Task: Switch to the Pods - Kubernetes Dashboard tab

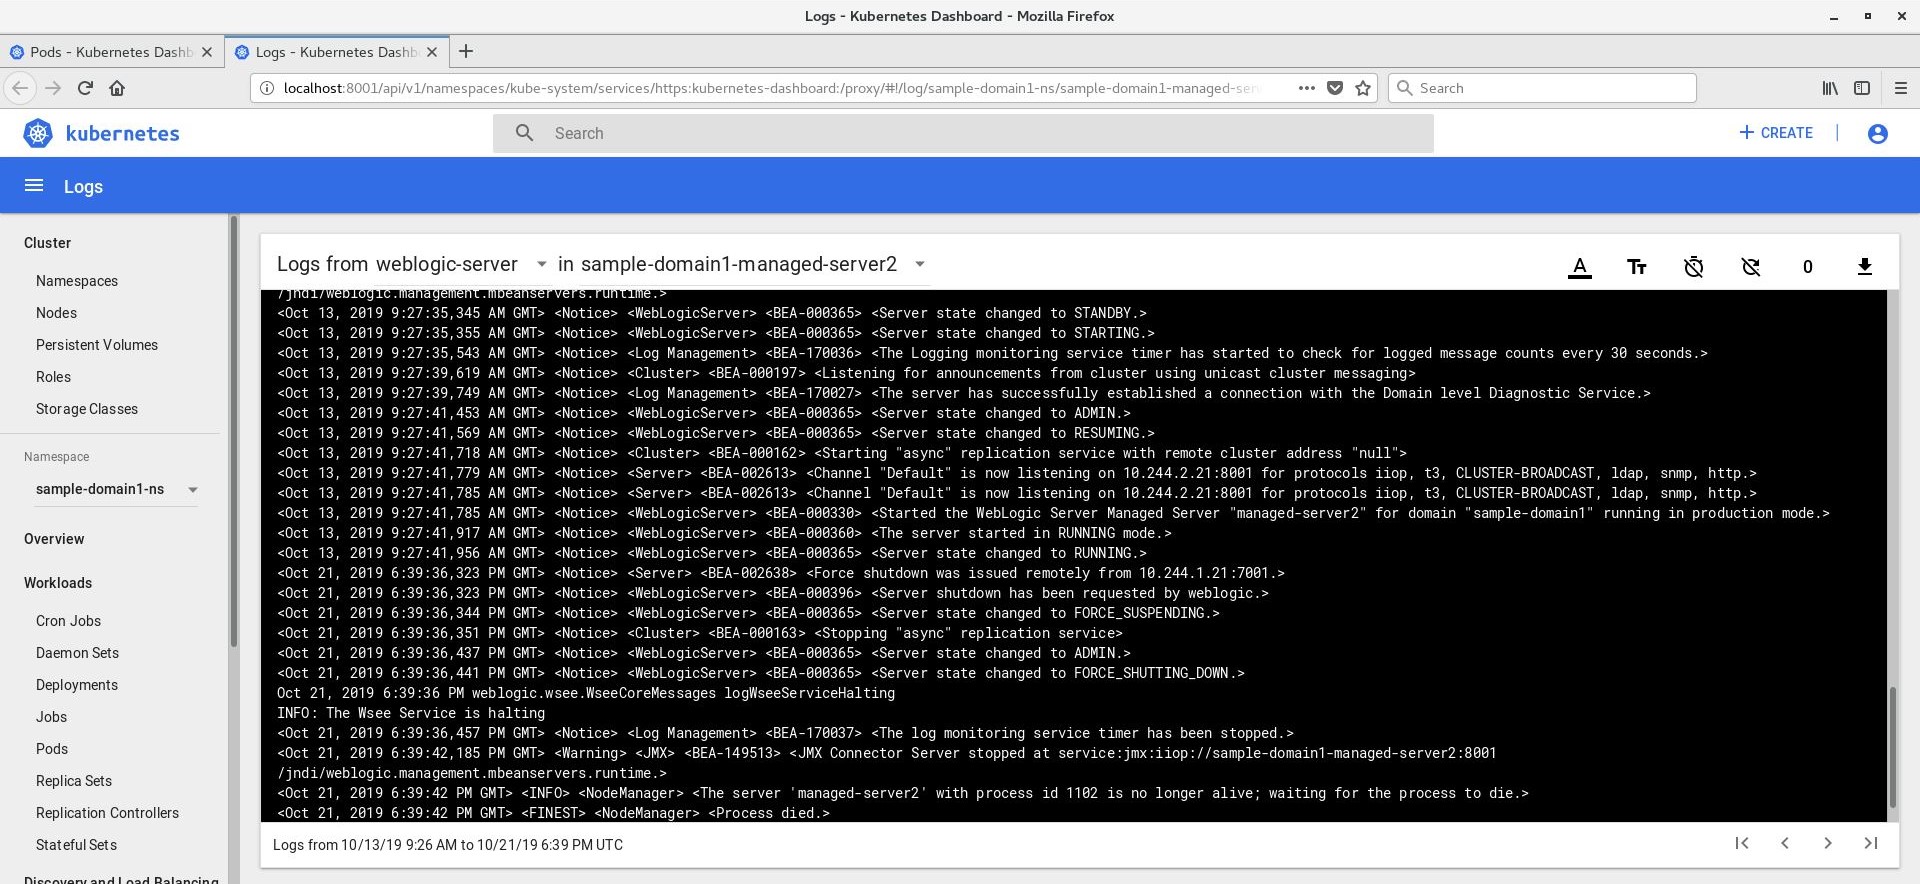Action: pyautogui.click(x=111, y=52)
